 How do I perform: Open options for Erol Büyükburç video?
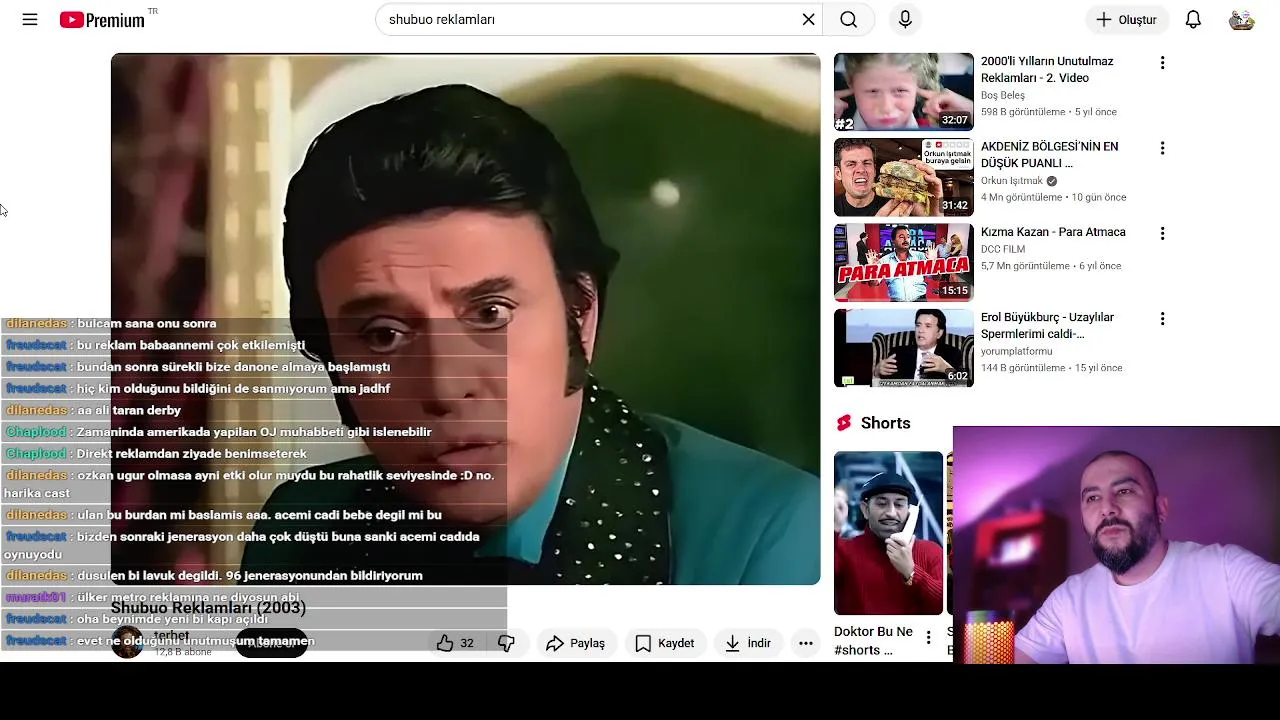tap(1162, 319)
